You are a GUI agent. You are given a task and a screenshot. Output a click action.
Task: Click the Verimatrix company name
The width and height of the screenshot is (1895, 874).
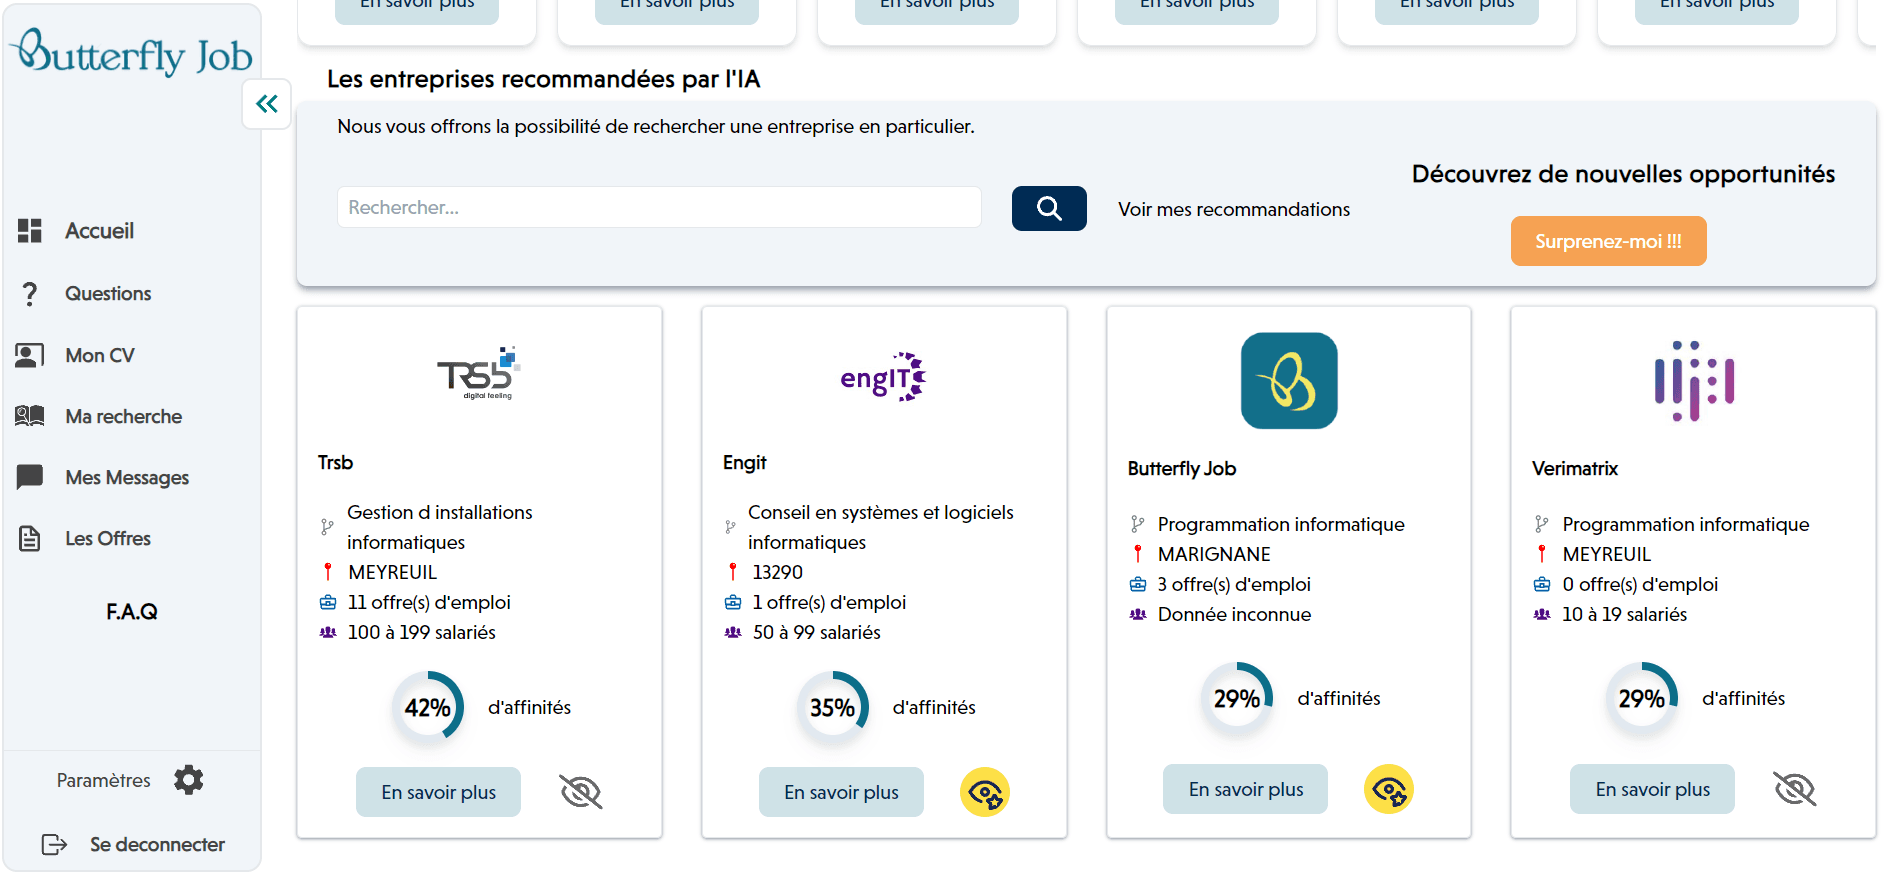point(1575,468)
